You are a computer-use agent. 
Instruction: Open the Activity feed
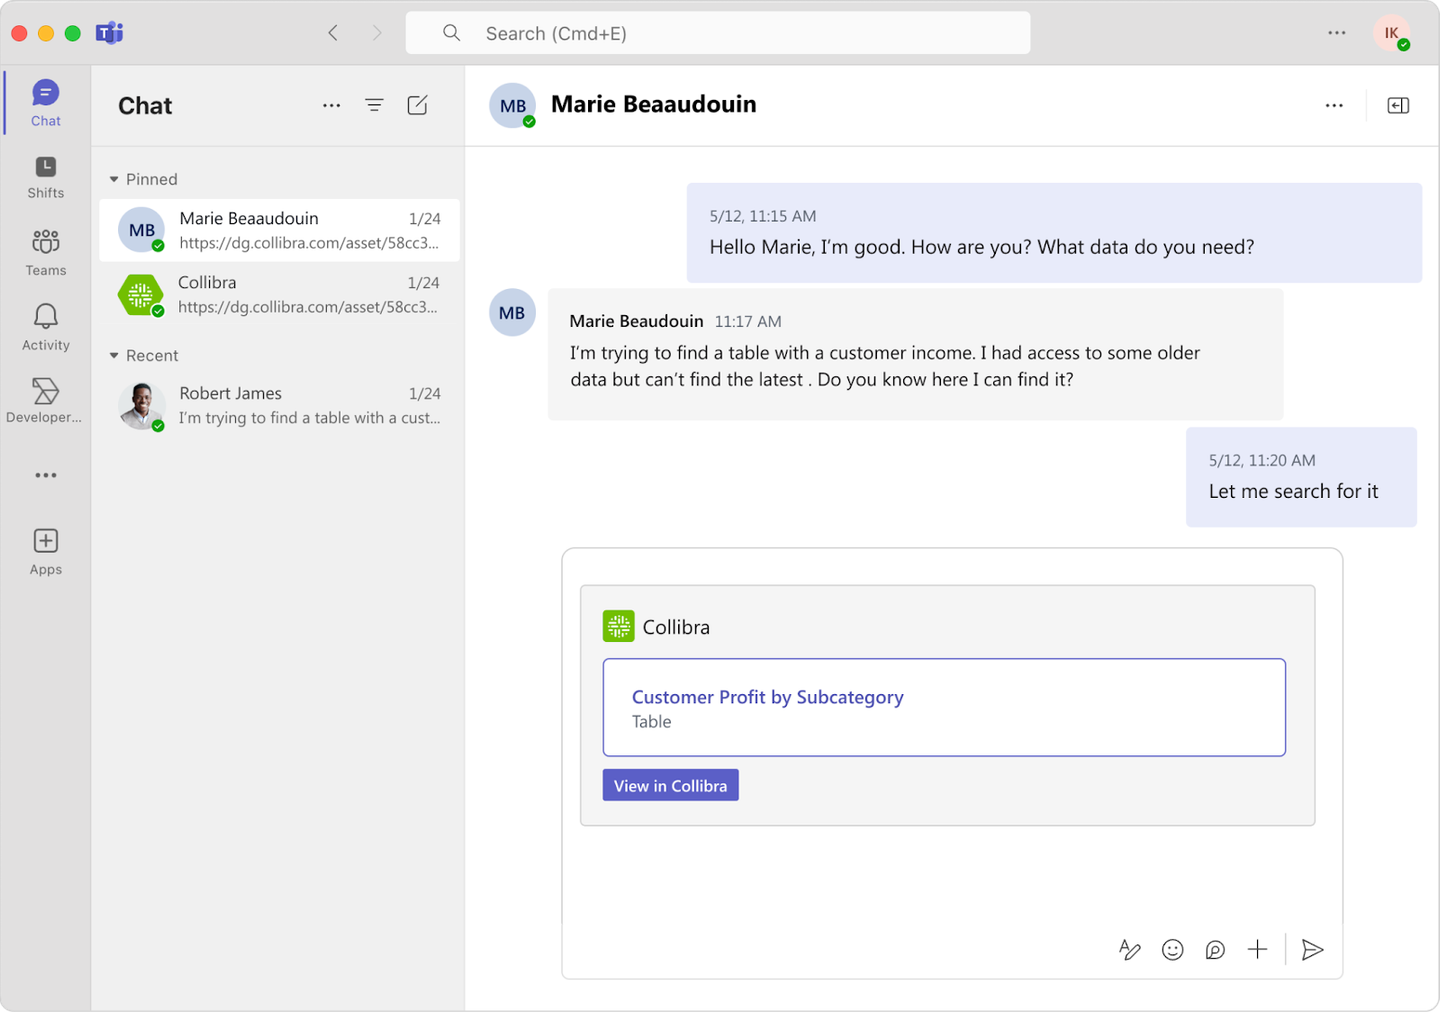pos(45,321)
